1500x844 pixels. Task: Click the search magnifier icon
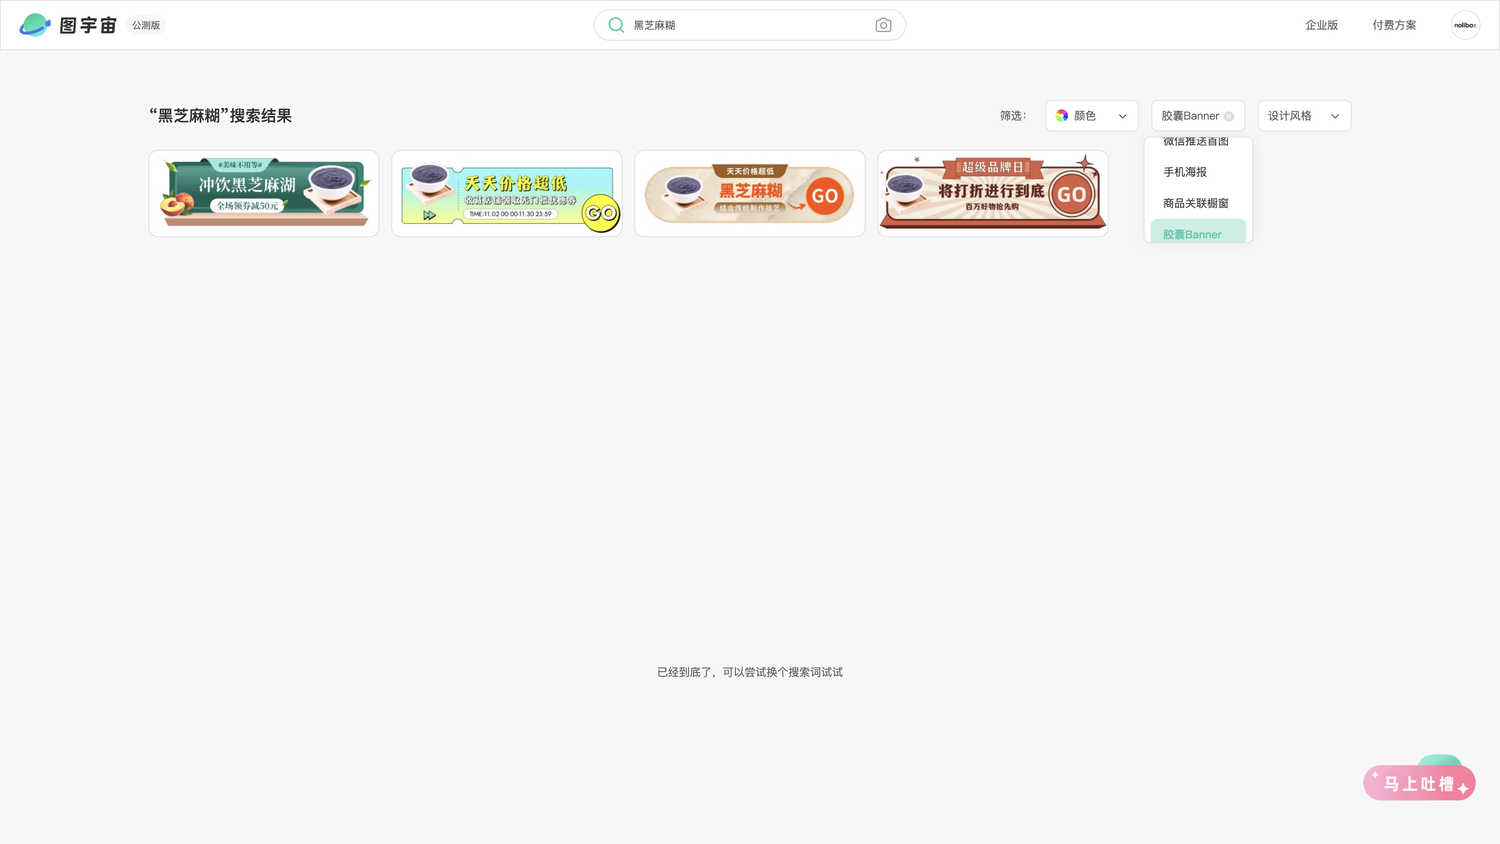(x=616, y=25)
